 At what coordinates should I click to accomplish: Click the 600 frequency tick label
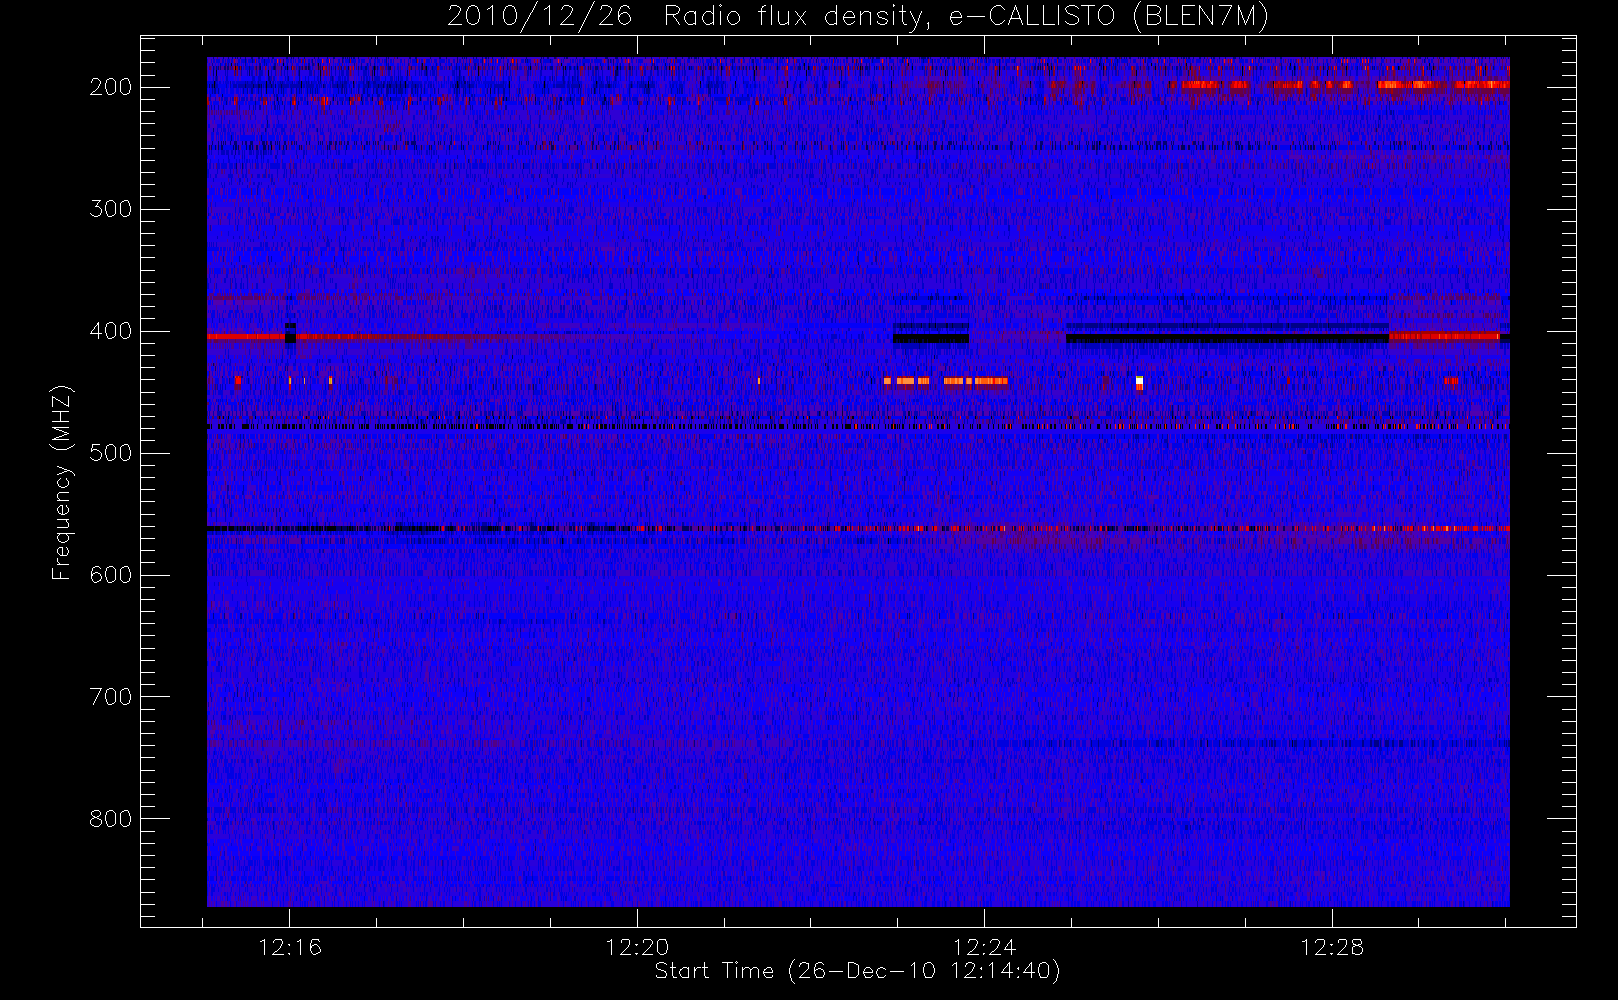(x=111, y=575)
